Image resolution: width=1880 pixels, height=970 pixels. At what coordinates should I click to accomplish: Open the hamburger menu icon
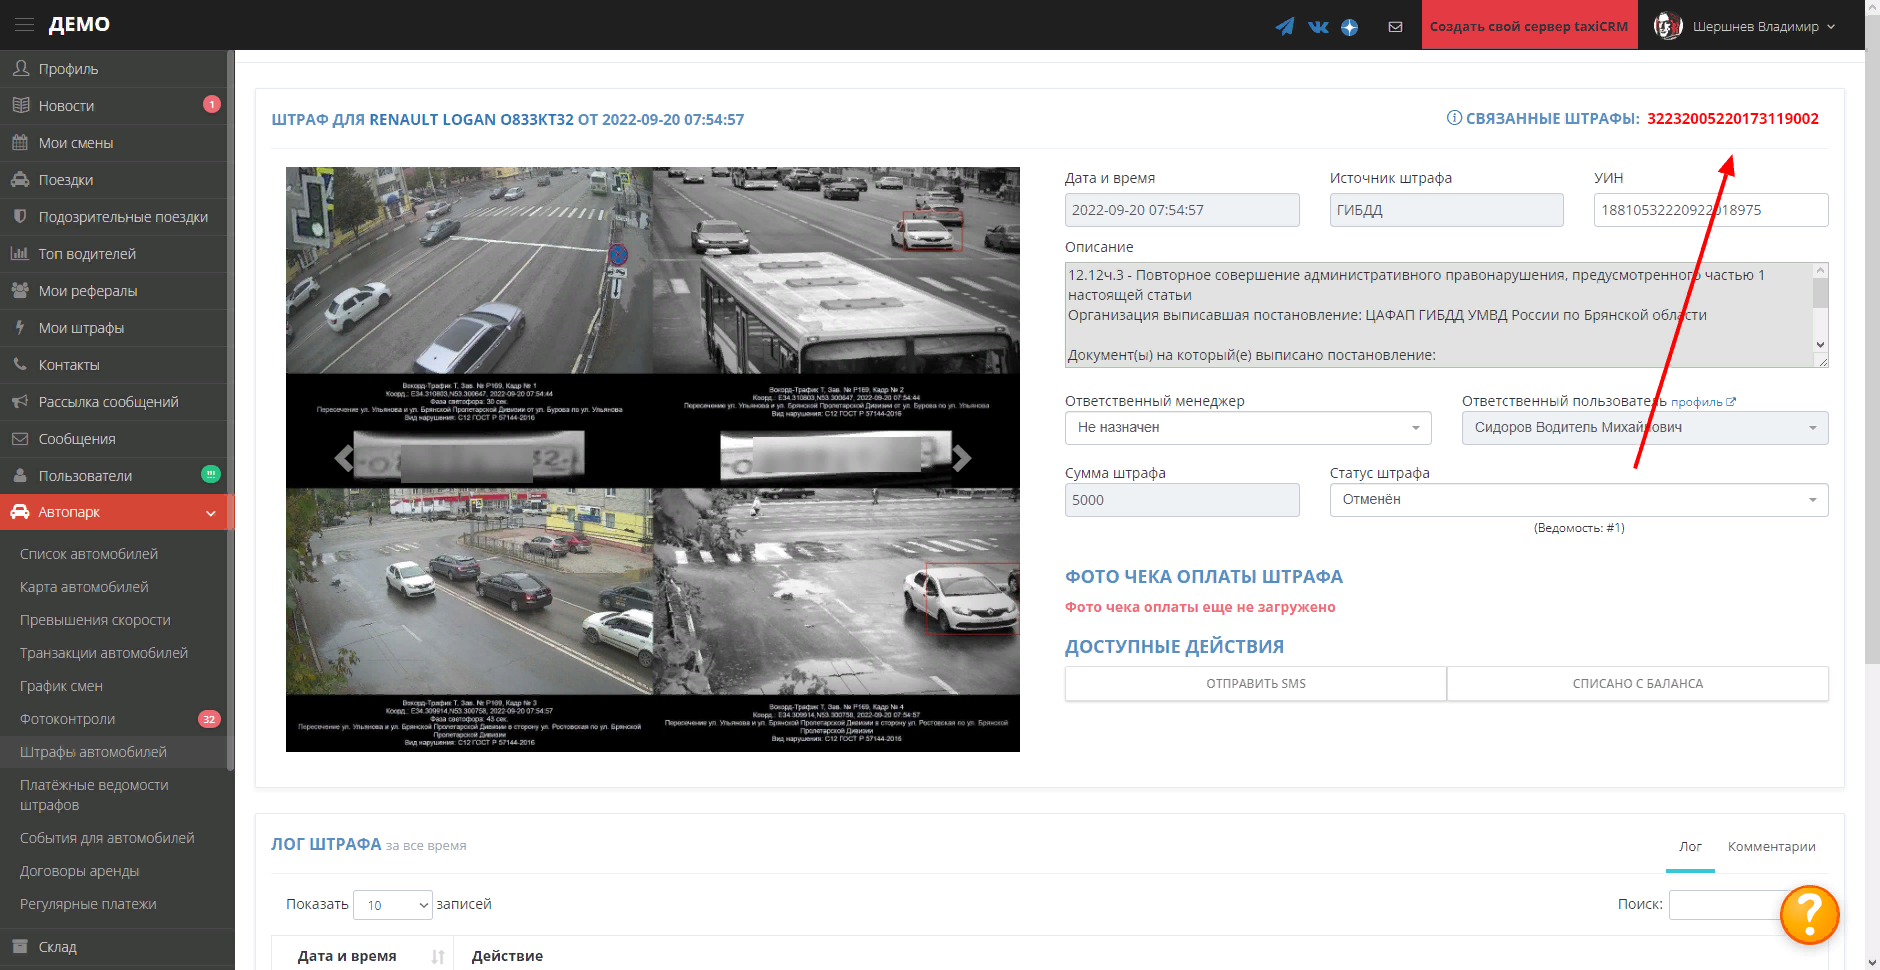click(24, 25)
